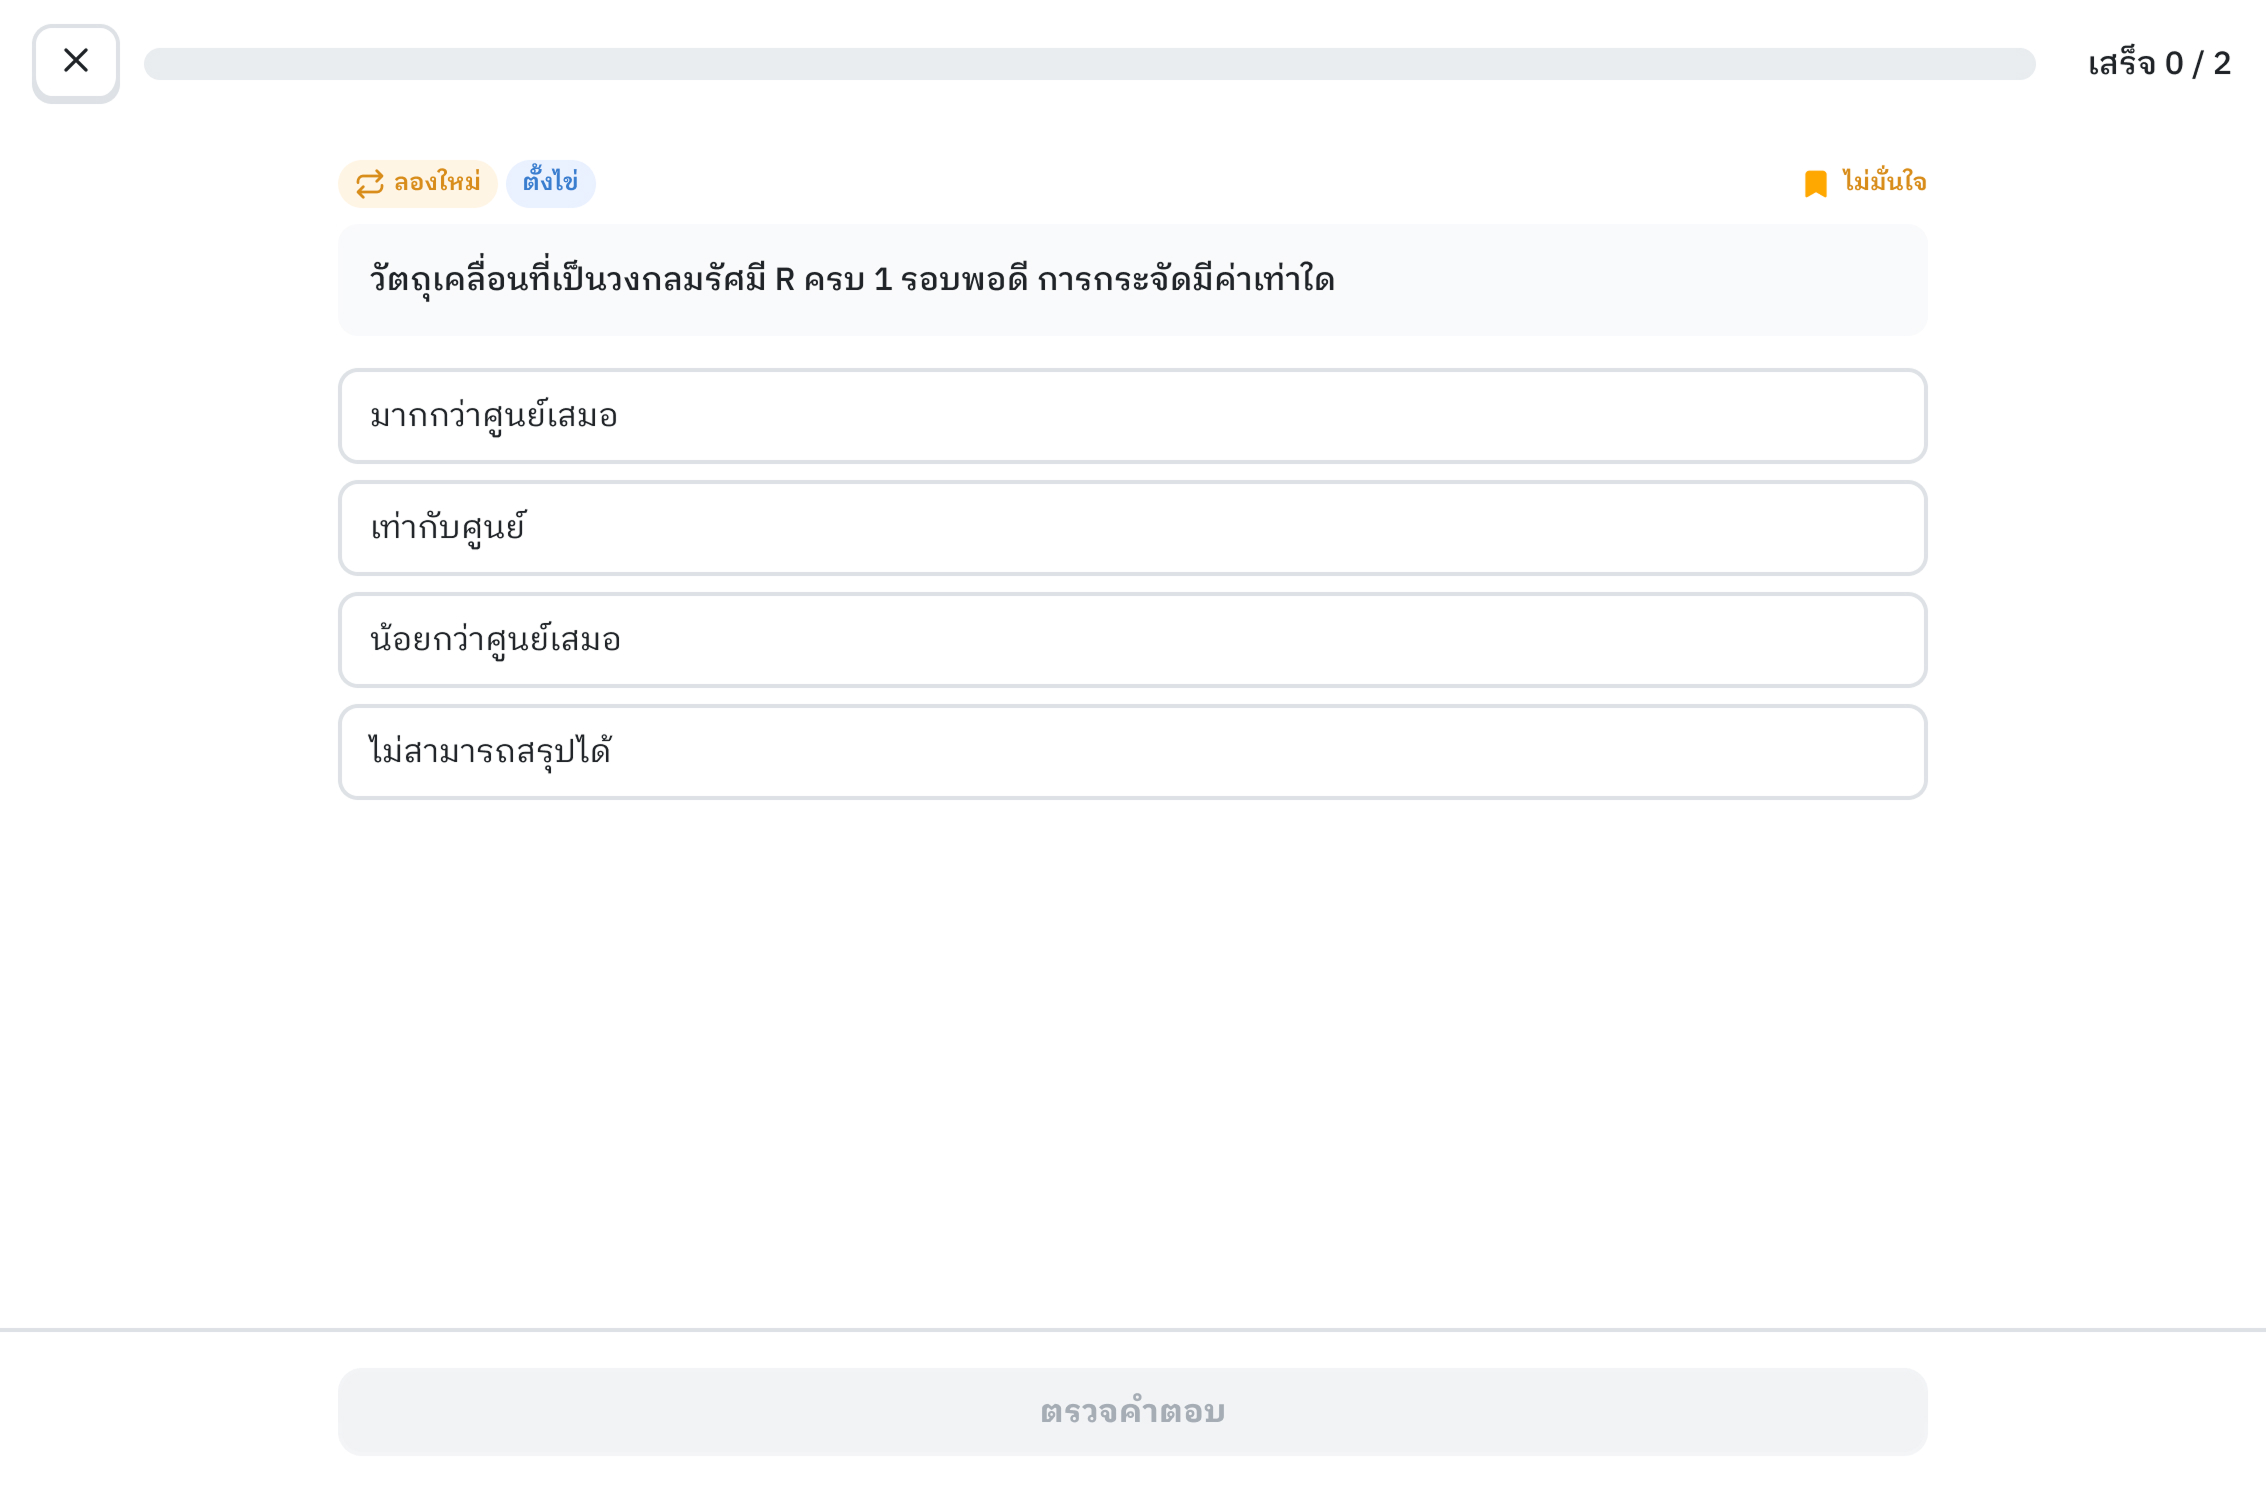Click the blue ตั้งไข่ tag
2266x1488 pixels.
(x=550, y=183)
